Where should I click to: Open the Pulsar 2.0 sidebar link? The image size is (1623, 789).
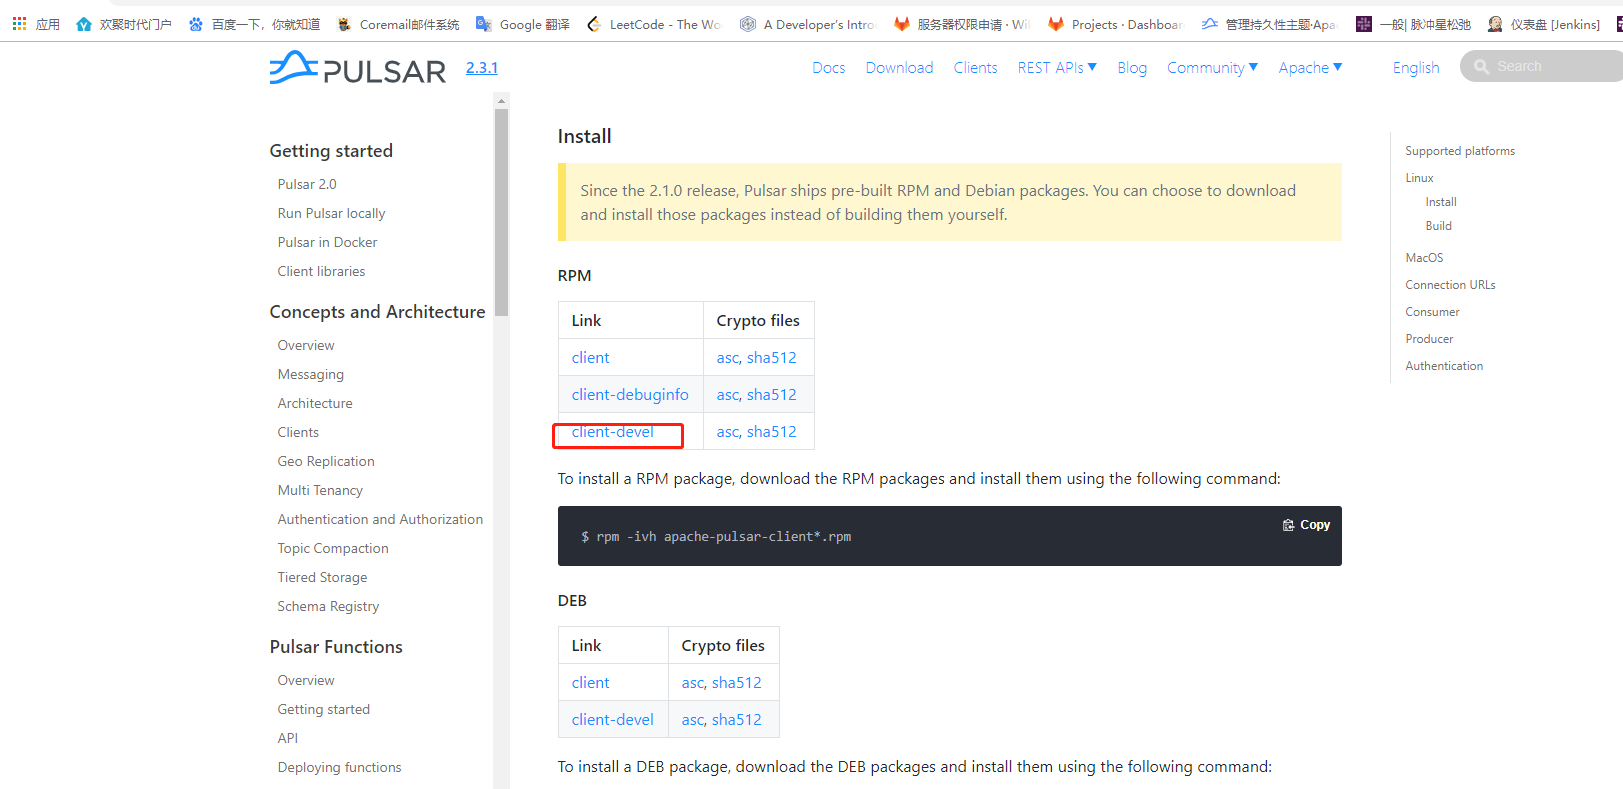[307, 184]
